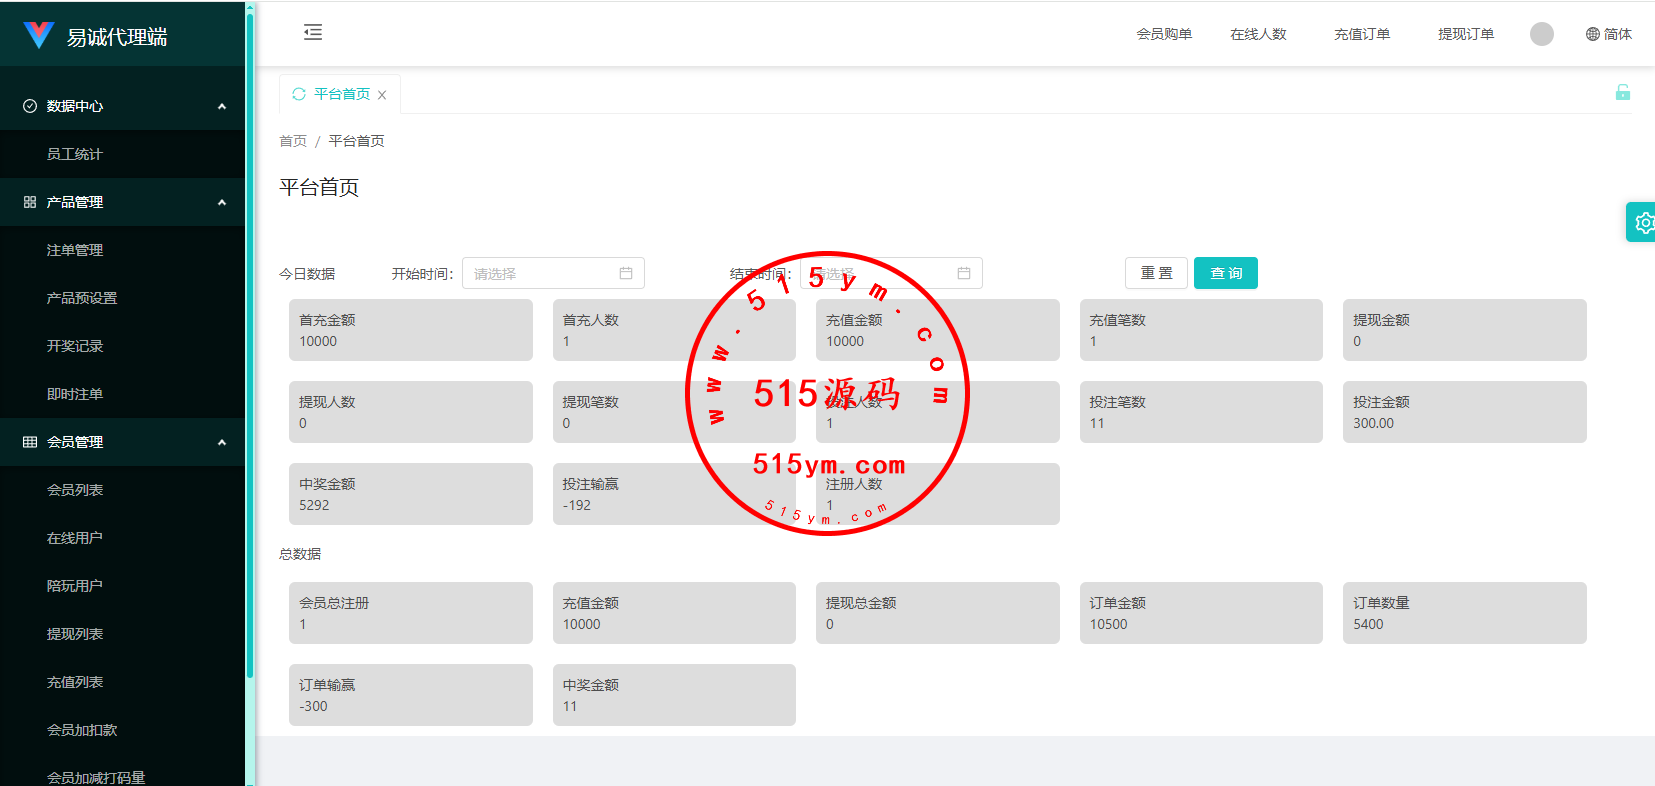Click the globe language icon
This screenshot has width=1655, height=786.
tap(1592, 34)
